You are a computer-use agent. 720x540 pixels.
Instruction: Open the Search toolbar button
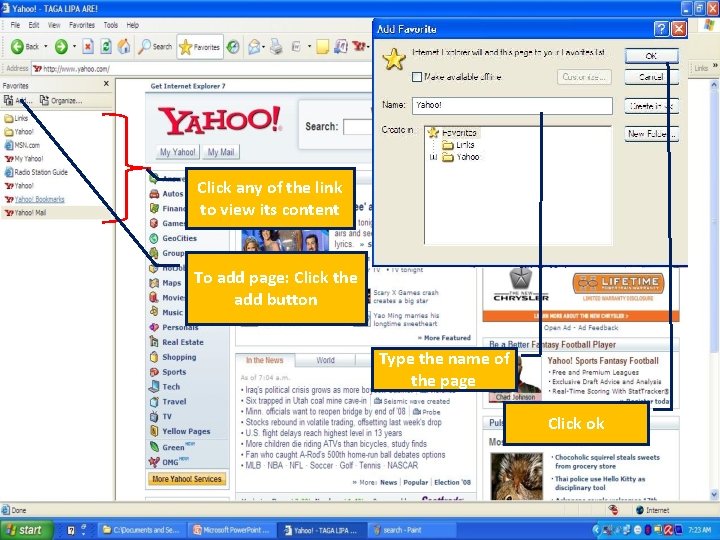click(155, 46)
